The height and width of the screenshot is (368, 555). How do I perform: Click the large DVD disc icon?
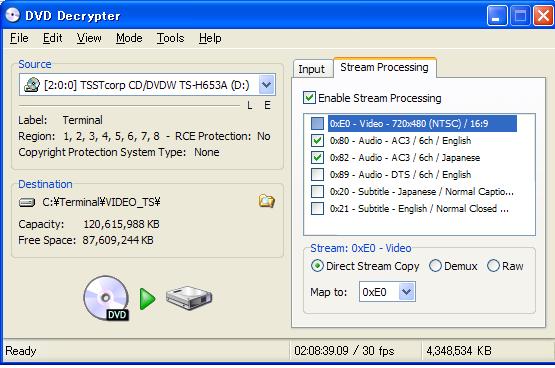click(106, 298)
